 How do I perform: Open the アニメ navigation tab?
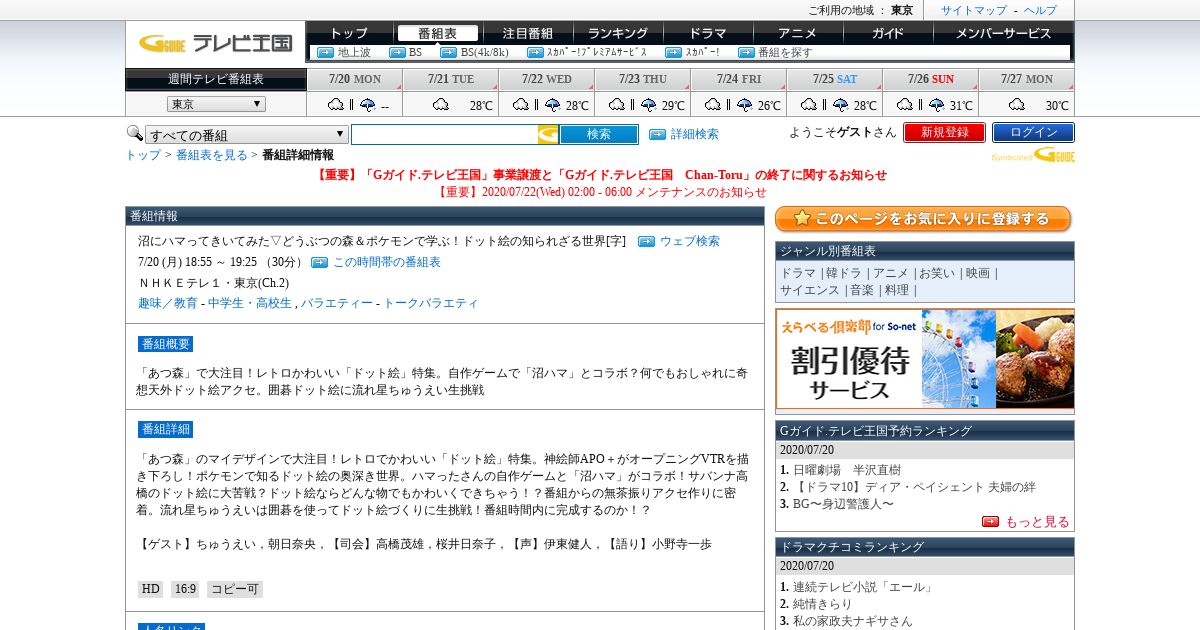tap(797, 33)
